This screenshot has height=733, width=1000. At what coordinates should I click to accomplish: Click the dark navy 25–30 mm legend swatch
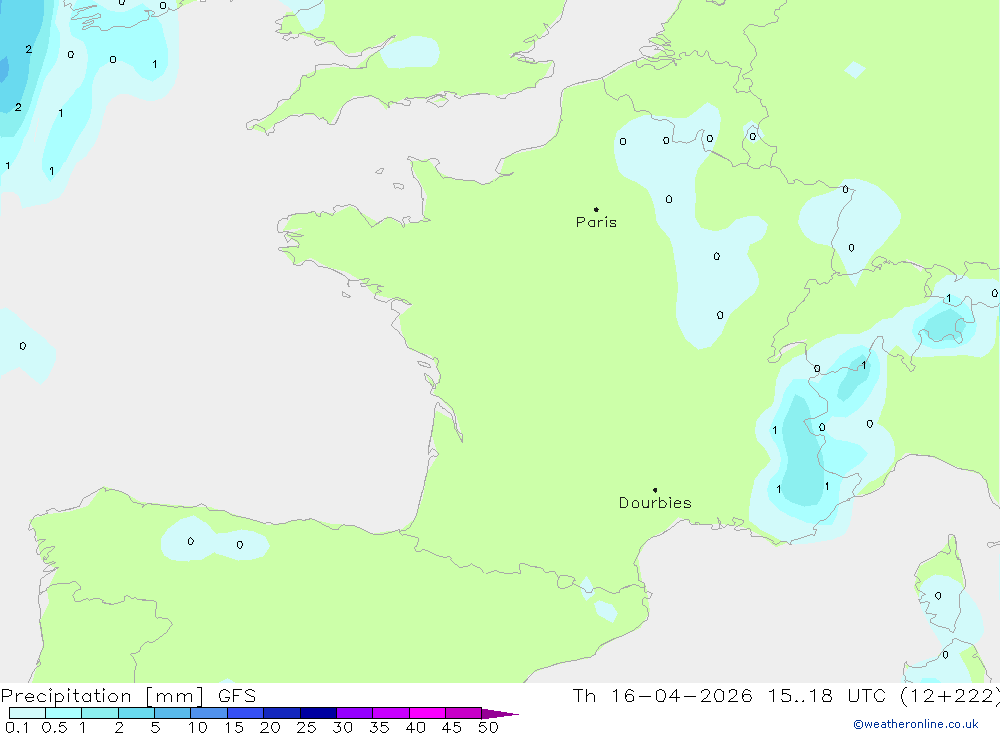click(x=318, y=713)
